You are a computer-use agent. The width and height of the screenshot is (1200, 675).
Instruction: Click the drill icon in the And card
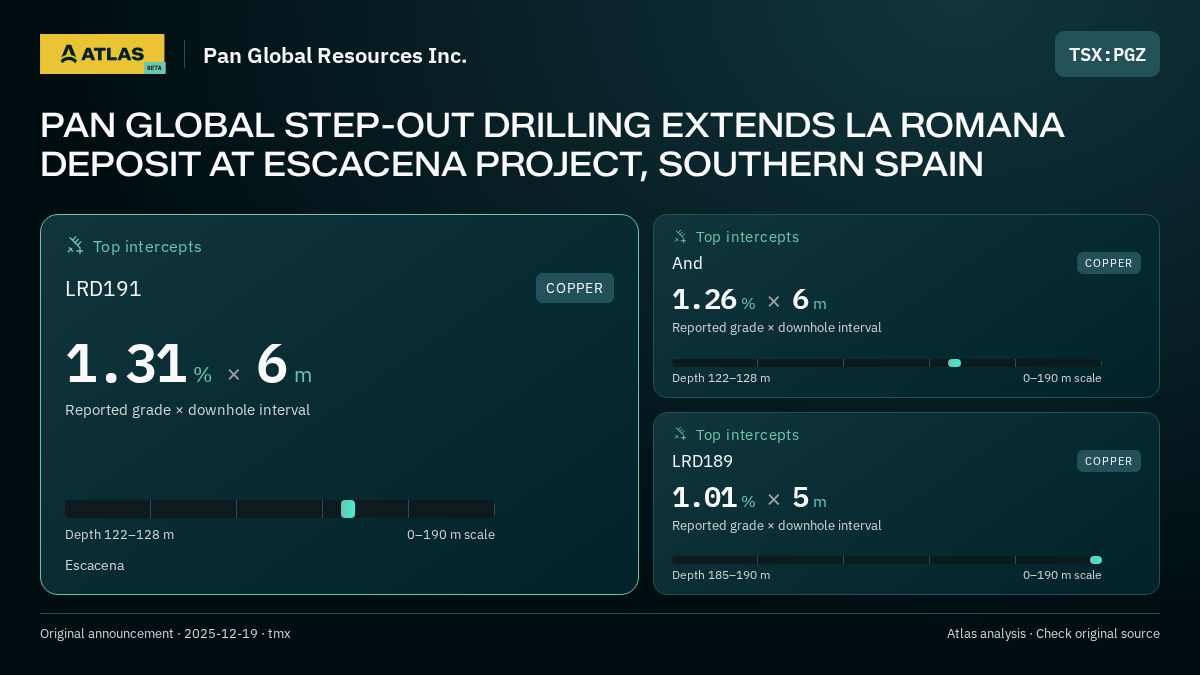680,237
